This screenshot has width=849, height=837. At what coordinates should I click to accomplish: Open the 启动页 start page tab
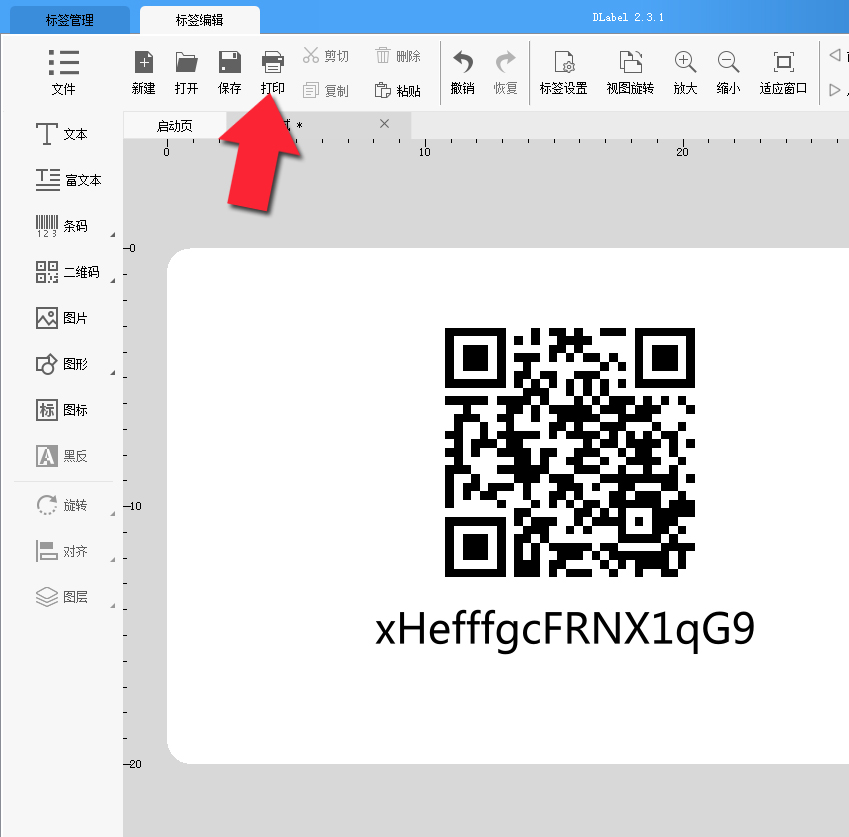coord(175,126)
